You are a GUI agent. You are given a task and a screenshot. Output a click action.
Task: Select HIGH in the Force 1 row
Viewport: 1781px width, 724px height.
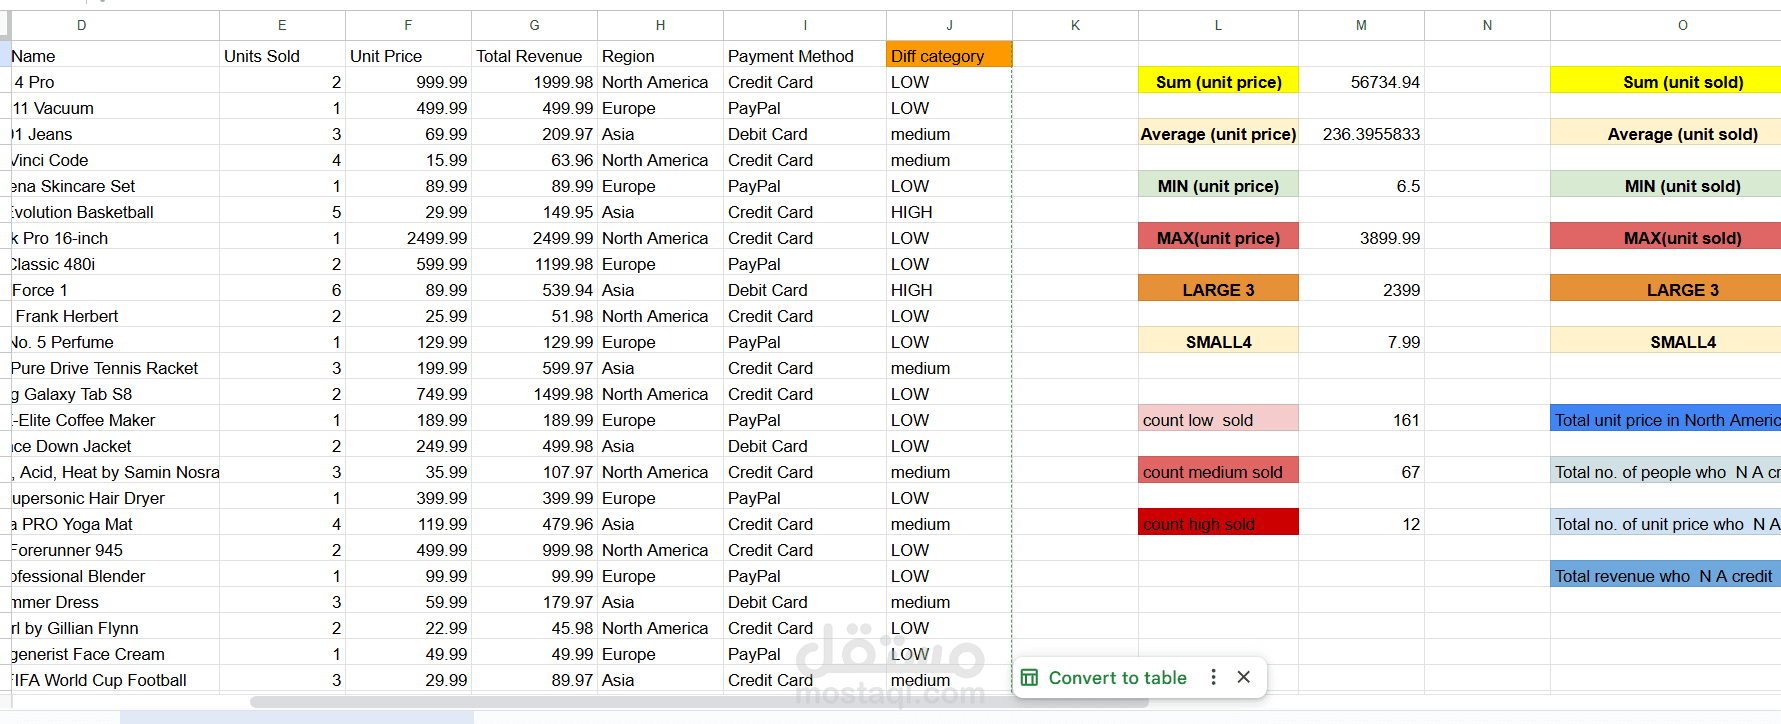click(949, 290)
